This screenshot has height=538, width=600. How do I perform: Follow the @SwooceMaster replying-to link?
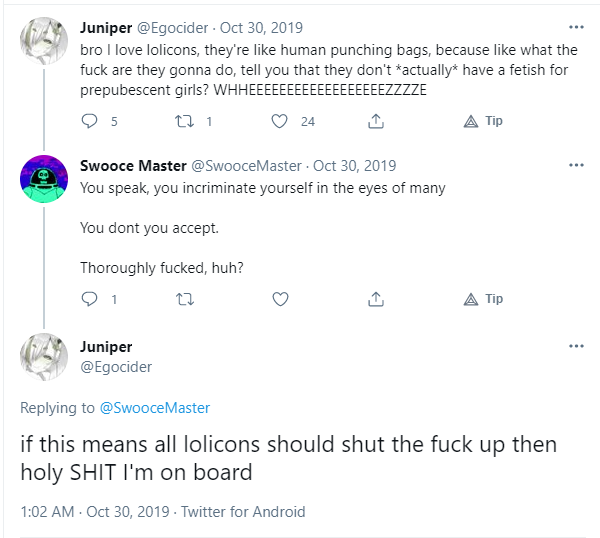155,408
